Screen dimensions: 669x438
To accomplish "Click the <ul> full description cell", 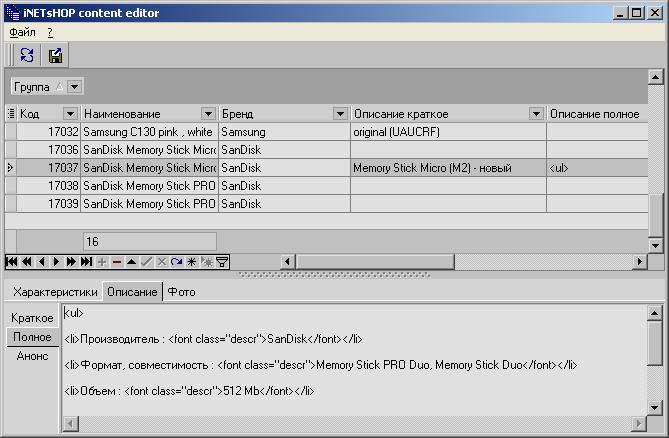I will coord(597,168).
